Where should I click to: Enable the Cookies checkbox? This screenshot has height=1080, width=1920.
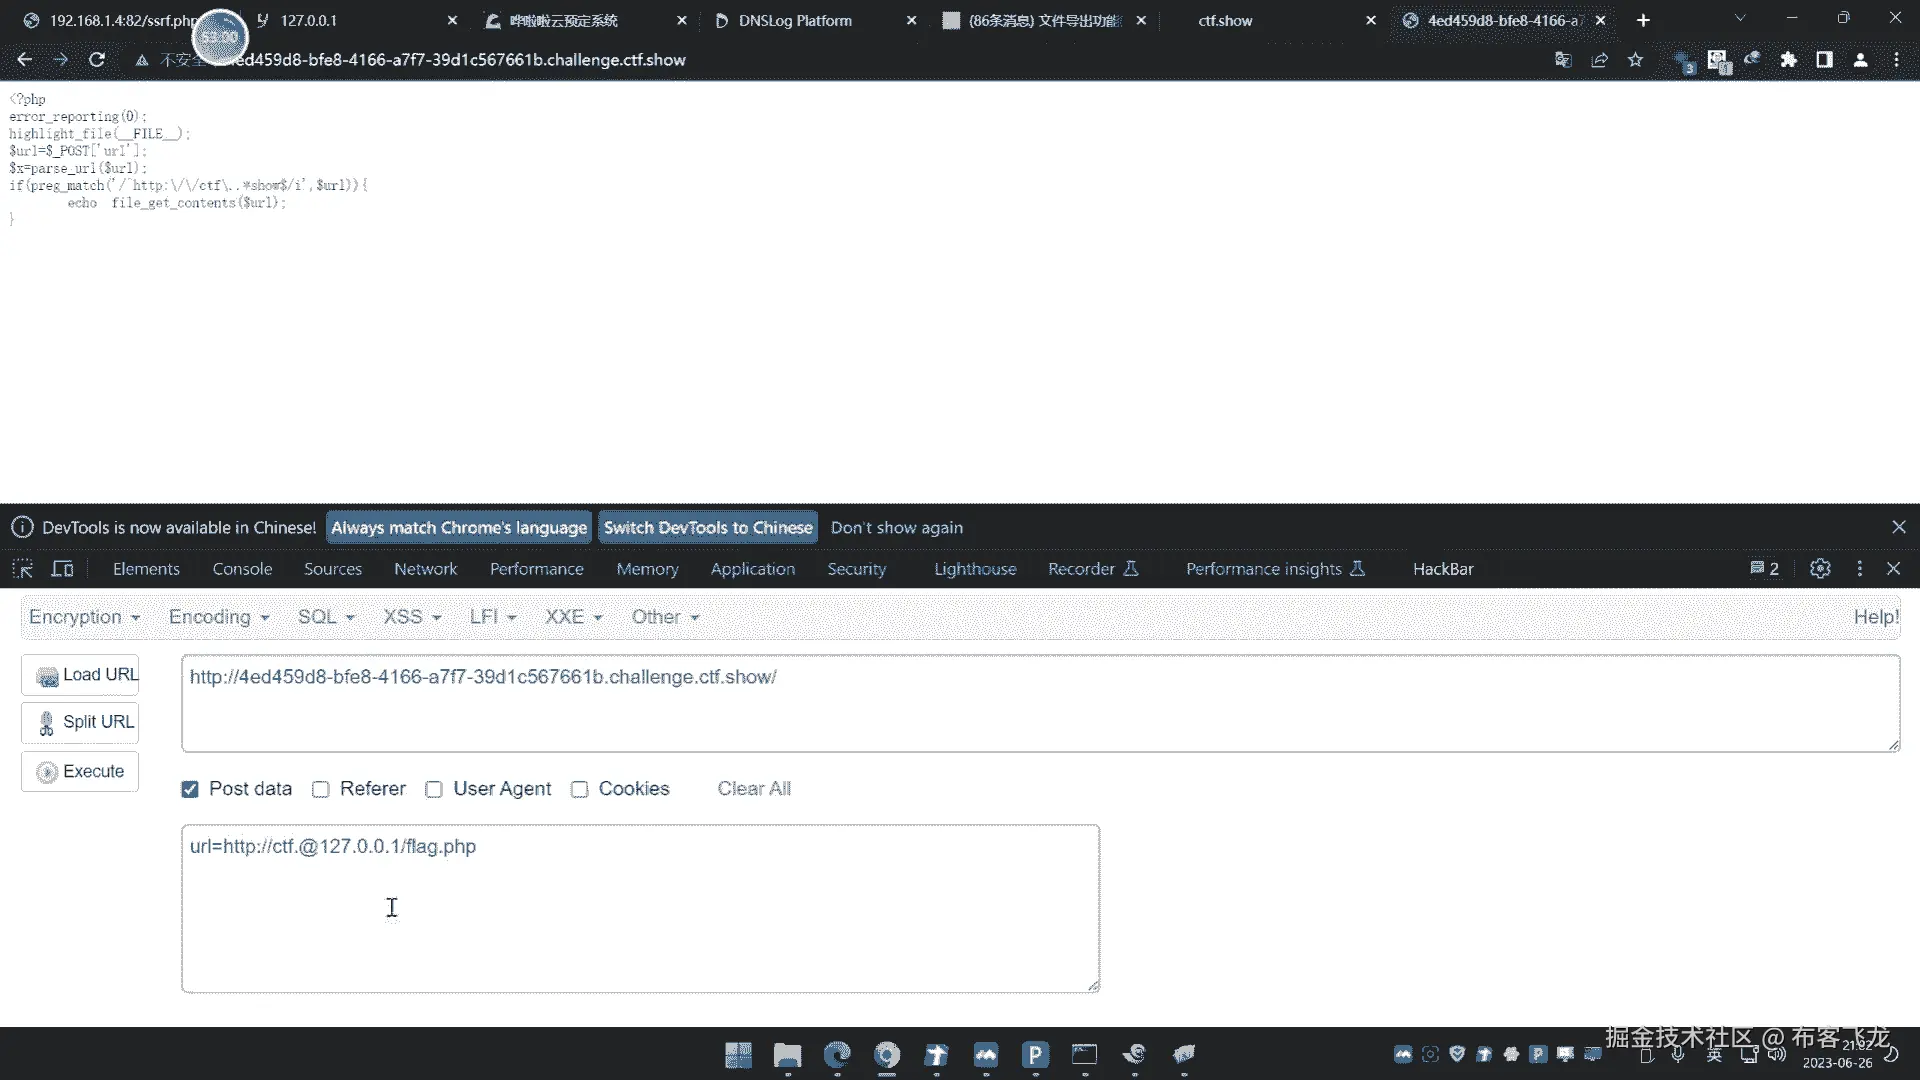pyautogui.click(x=579, y=789)
